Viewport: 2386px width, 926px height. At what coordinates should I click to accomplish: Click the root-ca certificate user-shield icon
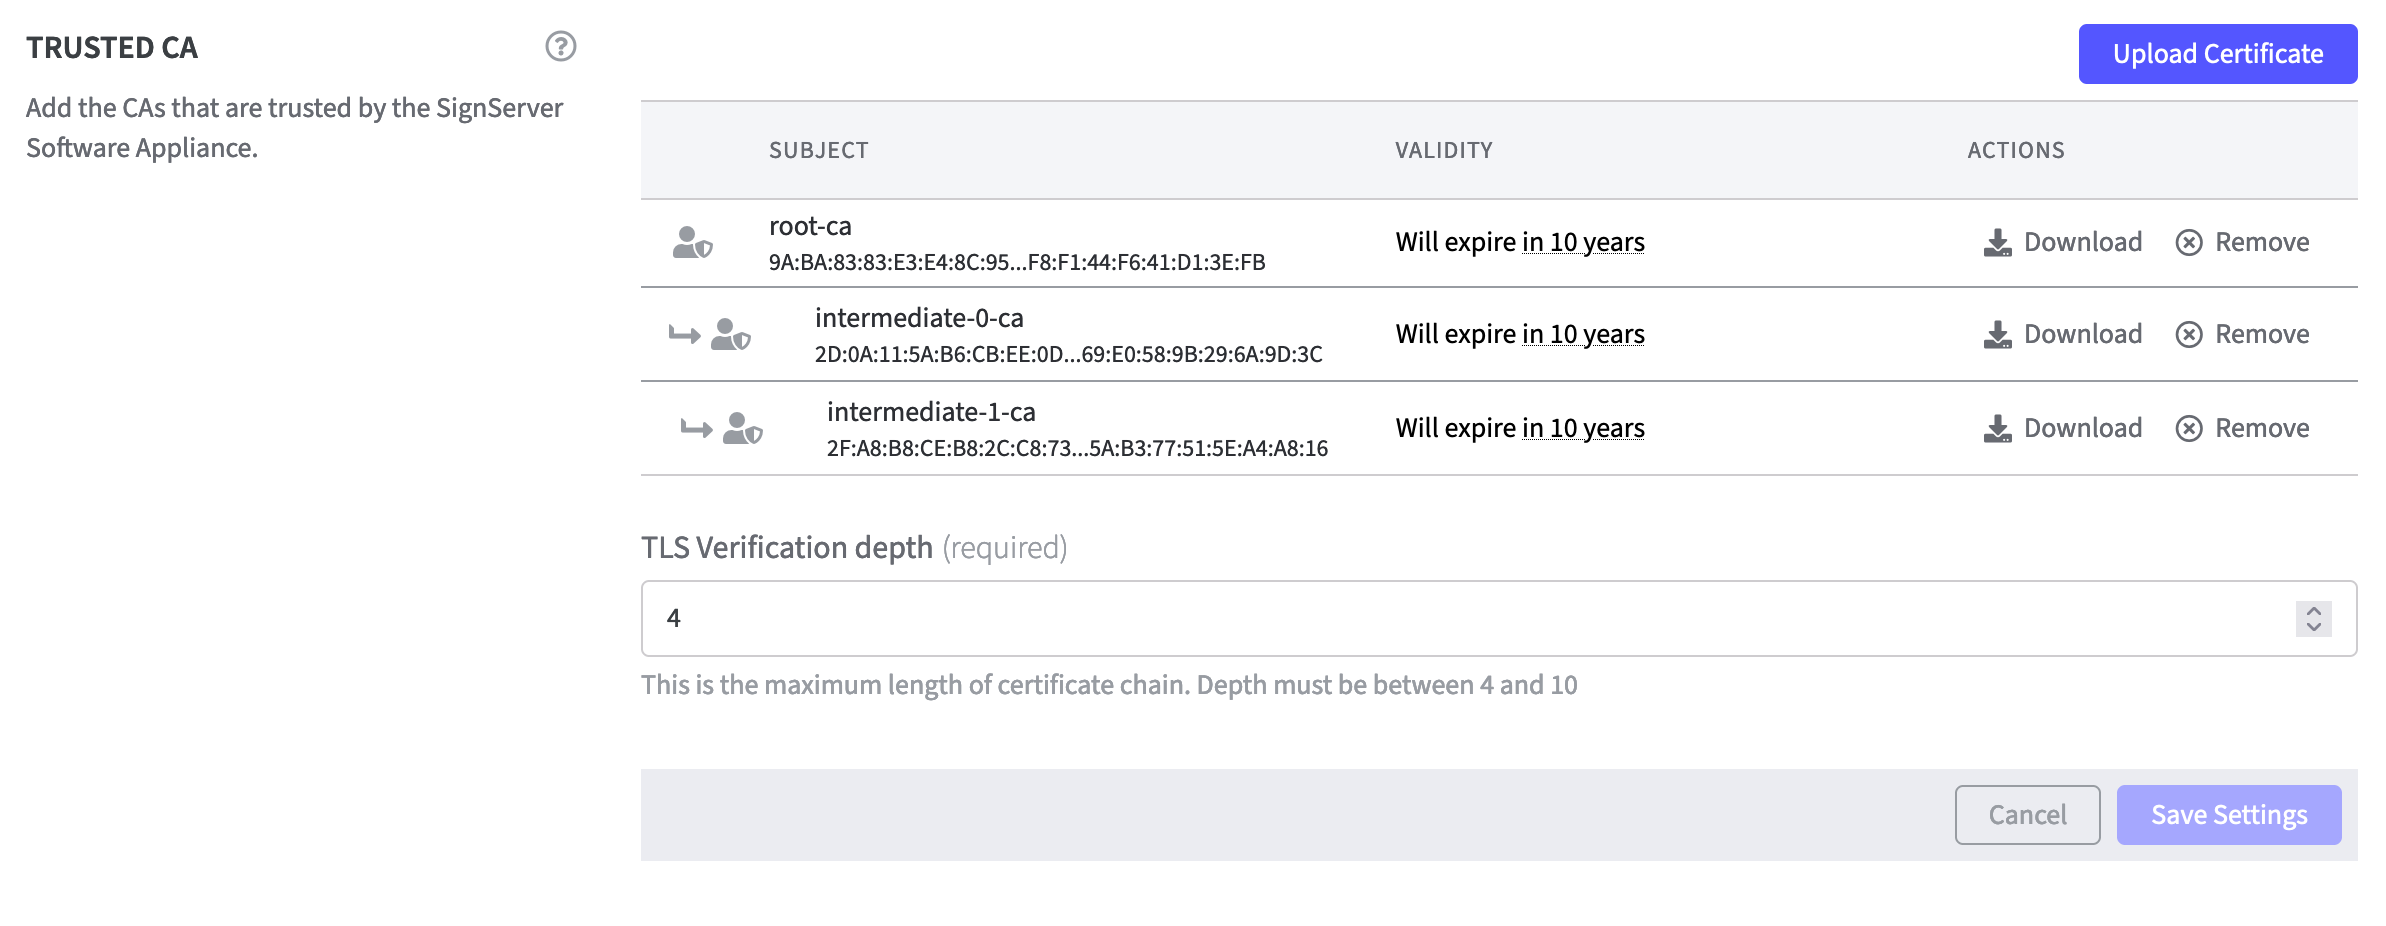click(x=692, y=243)
